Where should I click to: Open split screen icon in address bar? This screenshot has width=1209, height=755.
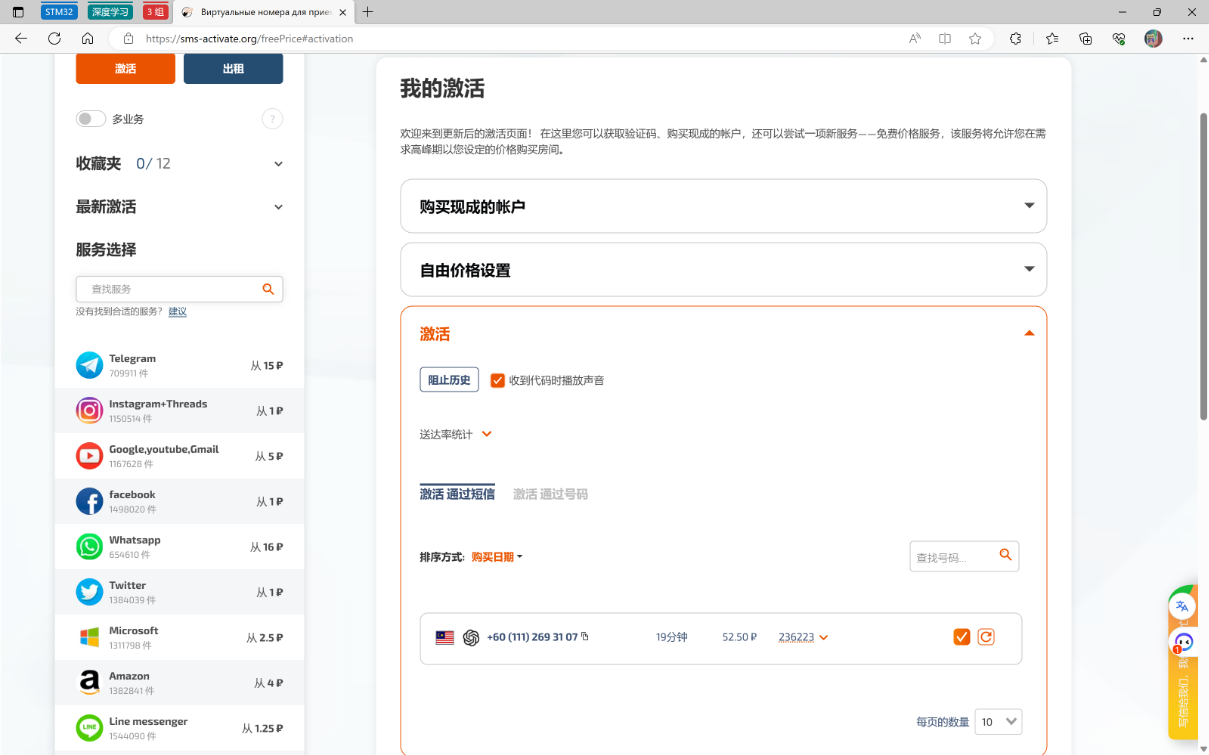[x=945, y=38]
